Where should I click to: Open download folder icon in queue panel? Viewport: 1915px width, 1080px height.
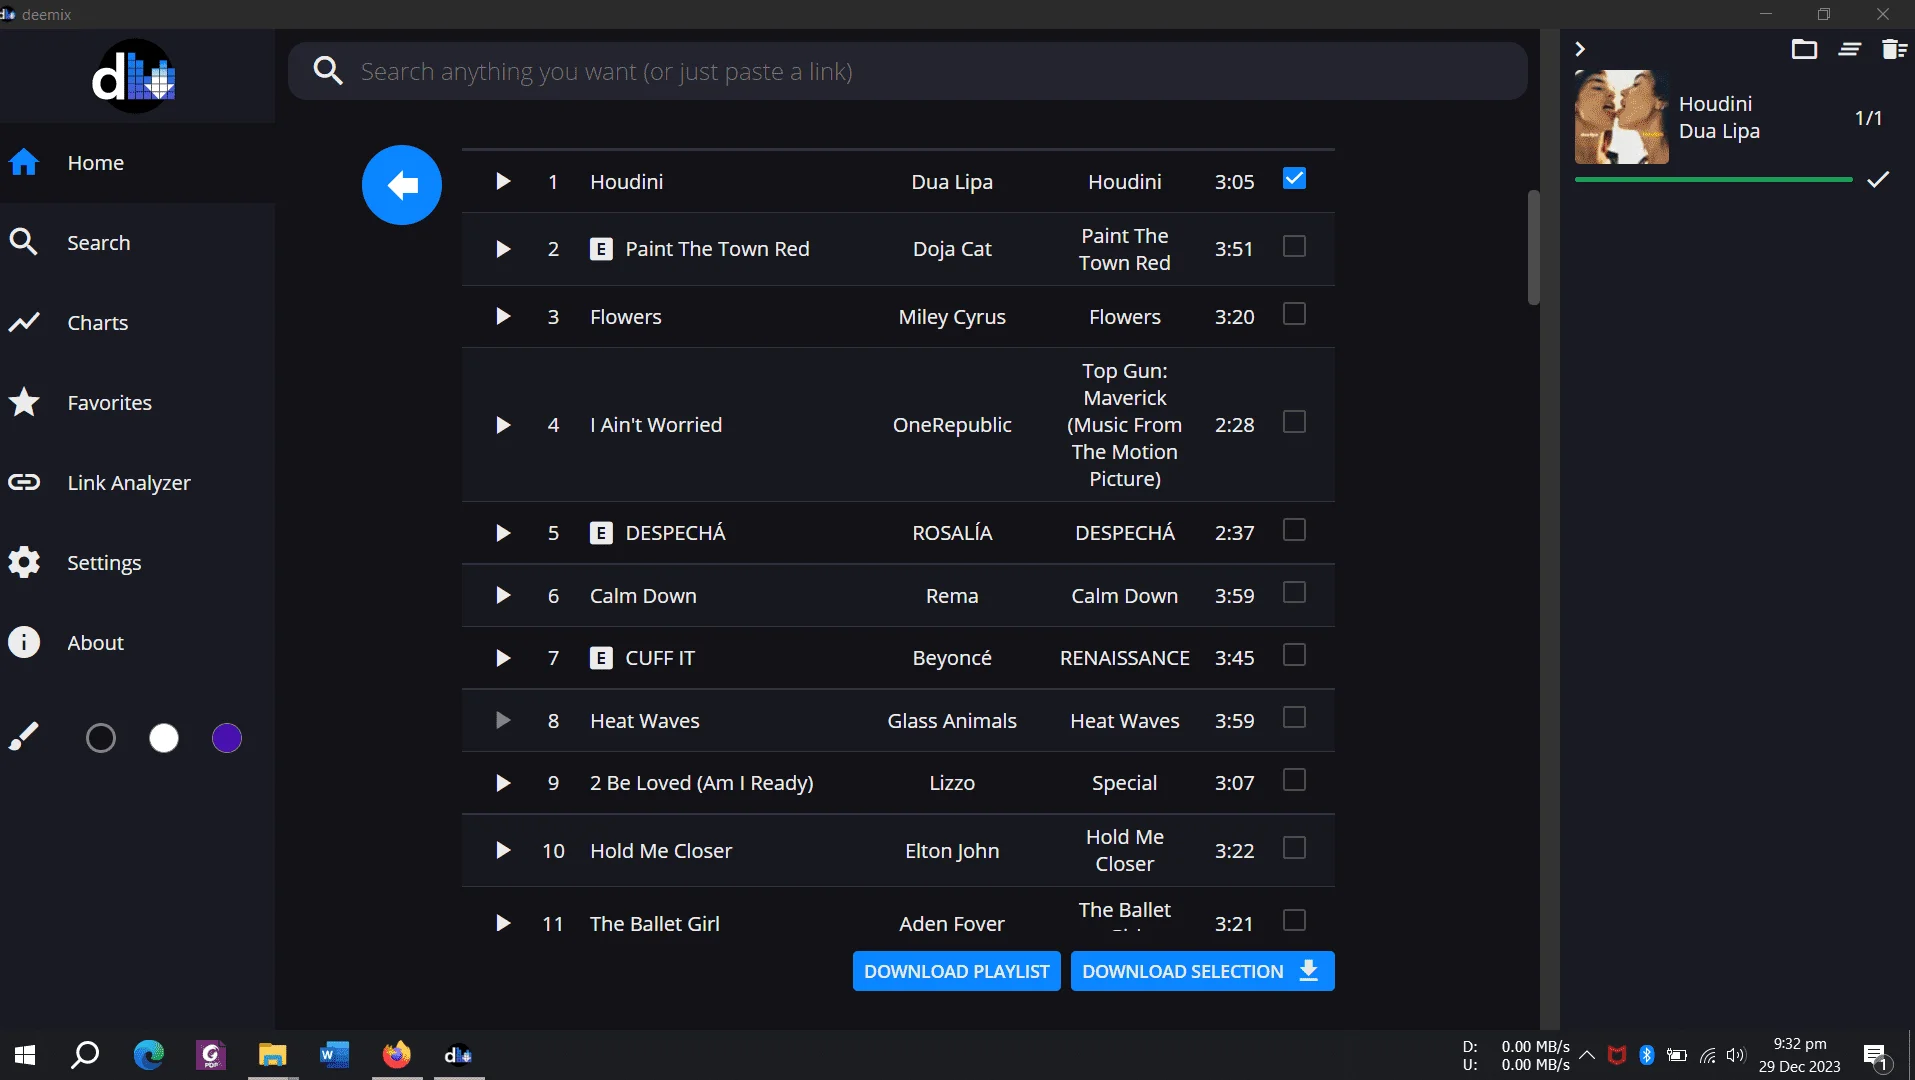[x=1804, y=49]
